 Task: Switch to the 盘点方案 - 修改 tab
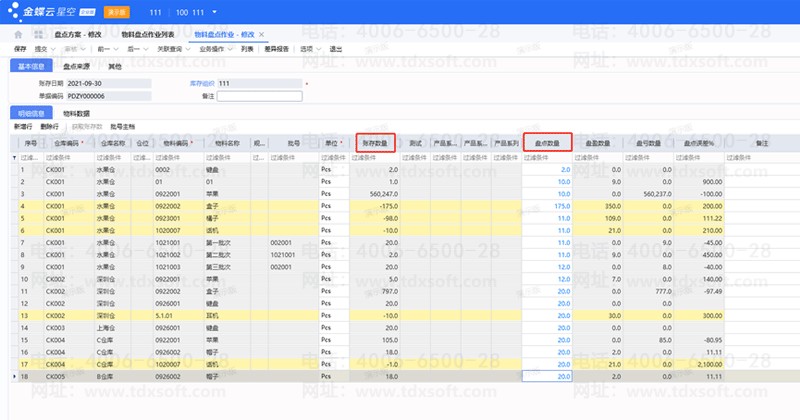tap(79, 34)
